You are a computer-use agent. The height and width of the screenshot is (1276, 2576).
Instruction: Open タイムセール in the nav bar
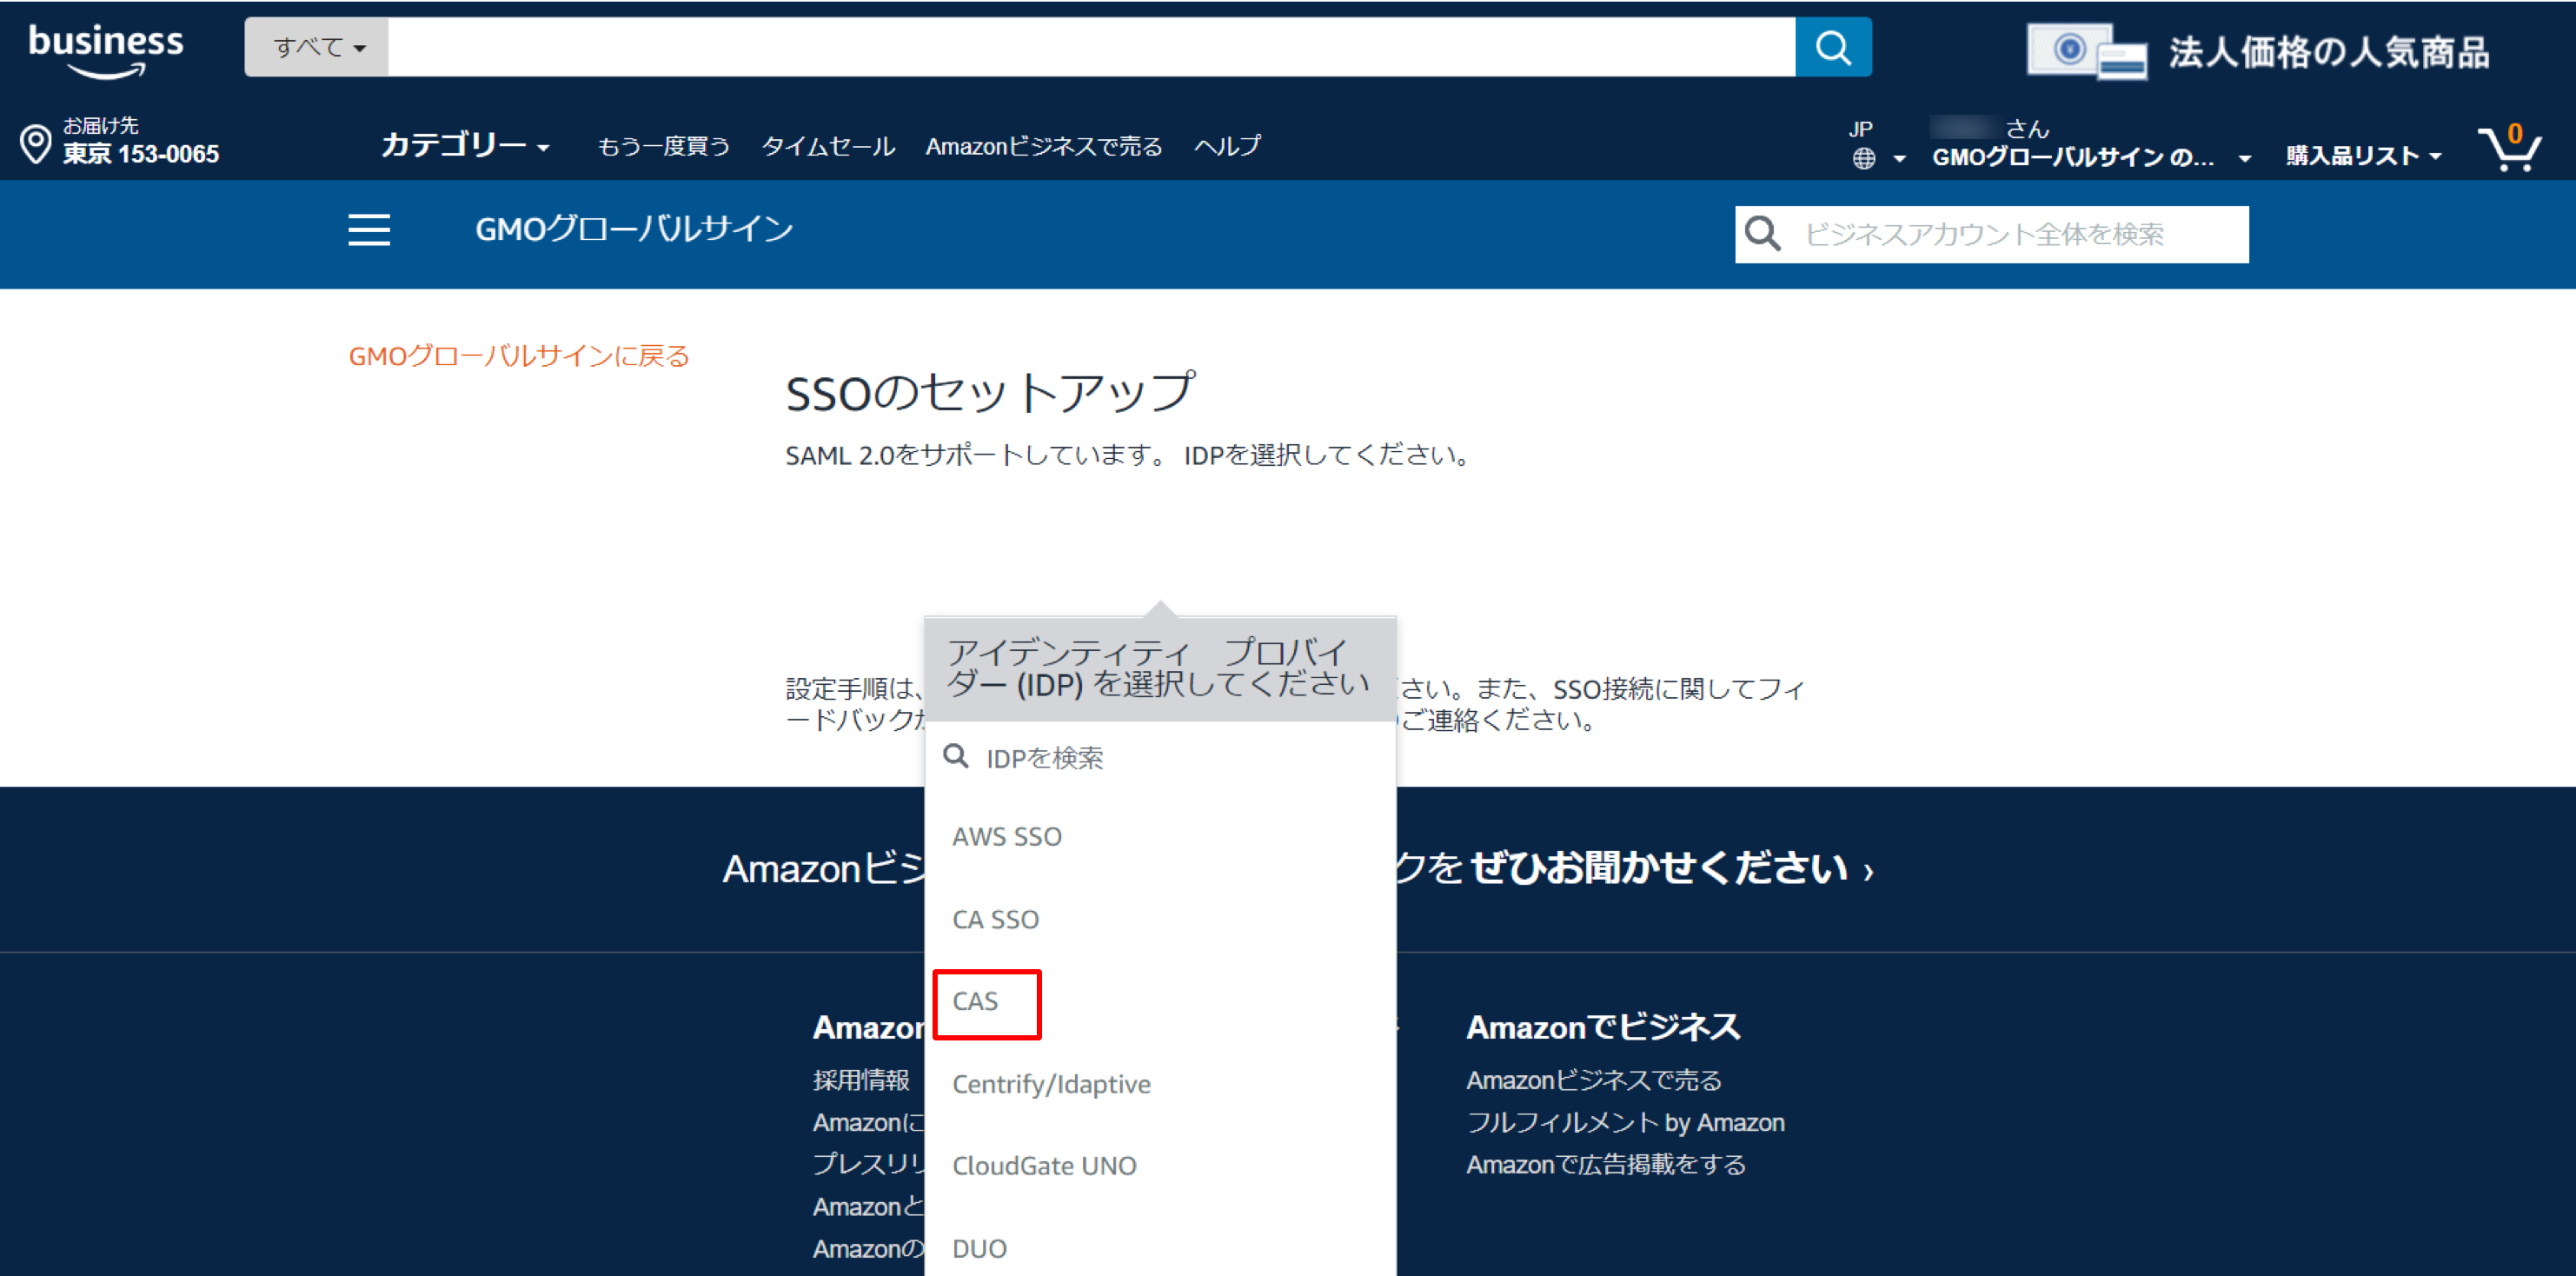pyautogui.click(x=828, y=146)
